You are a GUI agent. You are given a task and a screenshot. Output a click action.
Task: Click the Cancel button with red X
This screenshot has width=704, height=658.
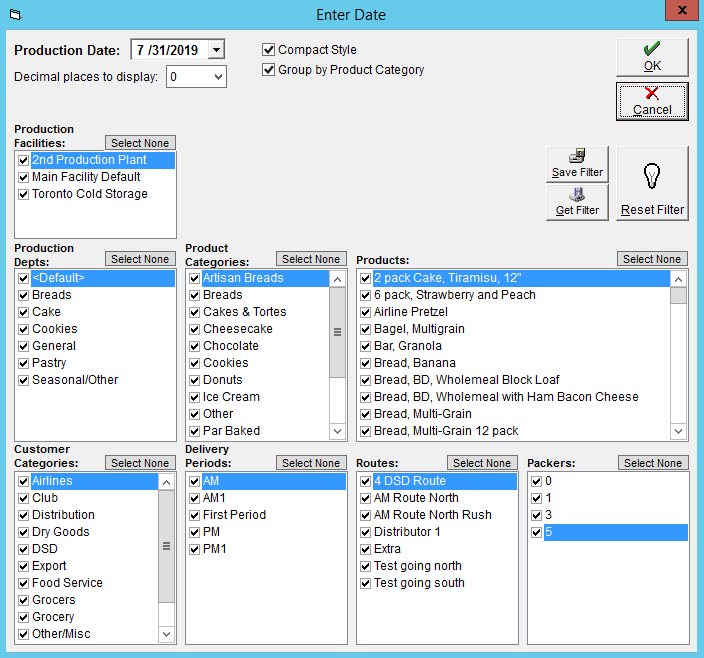point(652,101)
